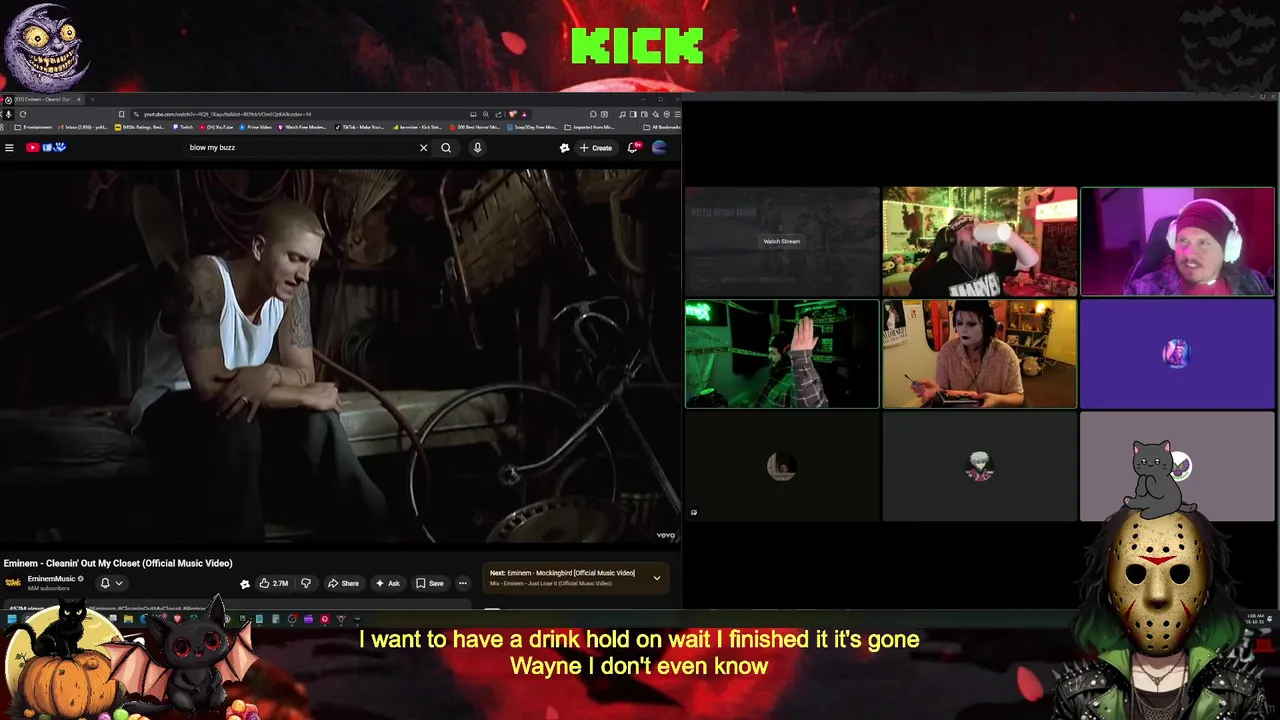Open the three-dot more actions menu
Viewport: 1280px width, 720px height.
click(x=462, y=583)
